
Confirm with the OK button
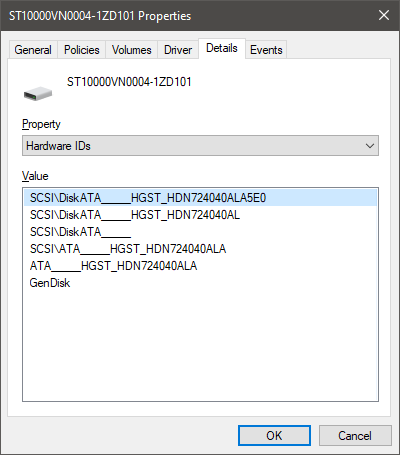(x=274, y=435)
